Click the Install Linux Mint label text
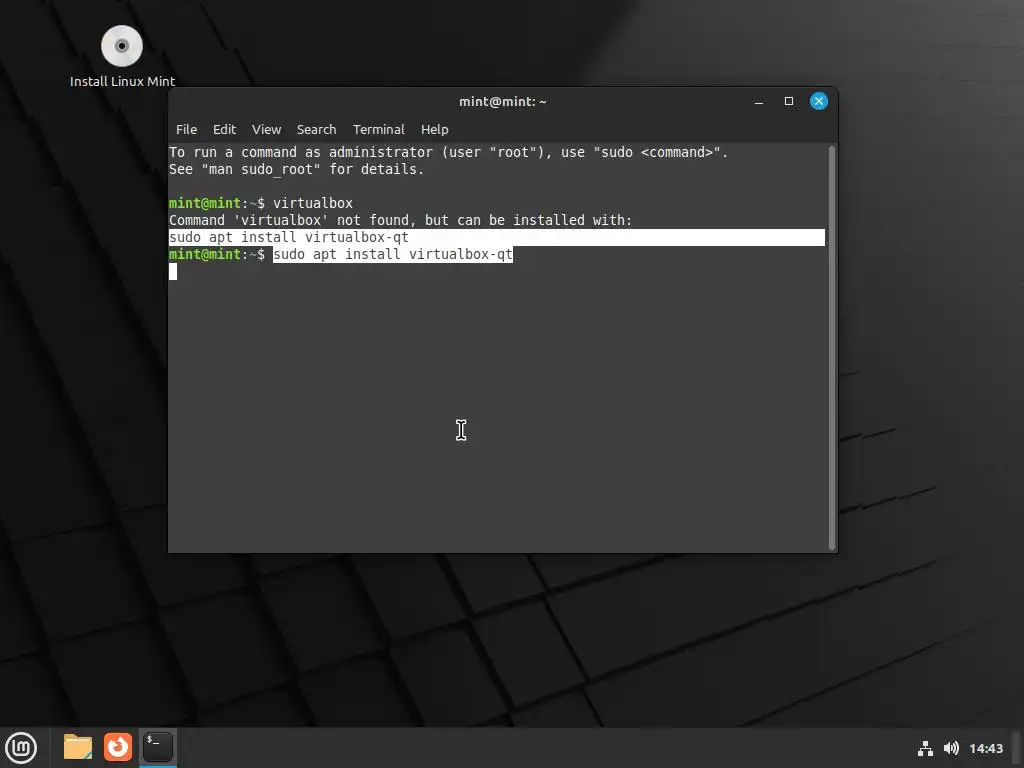 click(123, 81)
